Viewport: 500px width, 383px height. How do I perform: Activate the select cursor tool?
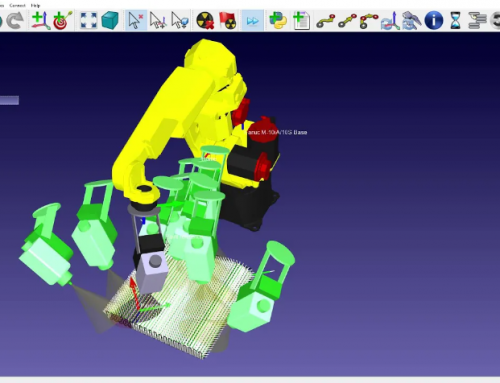136,21
